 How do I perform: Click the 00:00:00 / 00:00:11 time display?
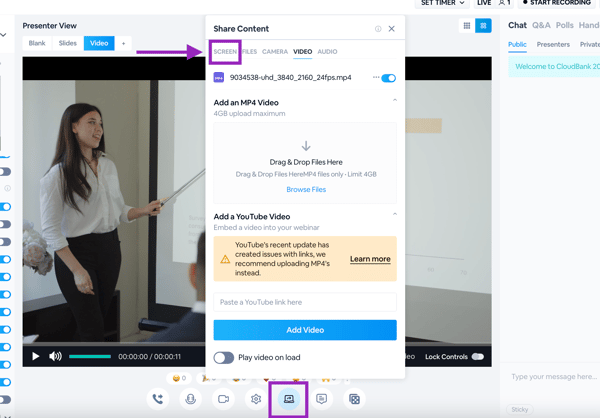(149, 357)
